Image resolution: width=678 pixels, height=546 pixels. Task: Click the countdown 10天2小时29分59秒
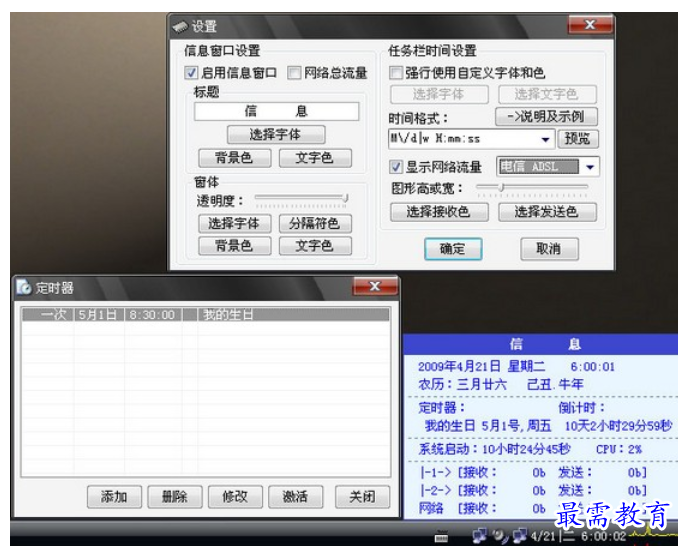pyautogui.click(x=619, y=426)
